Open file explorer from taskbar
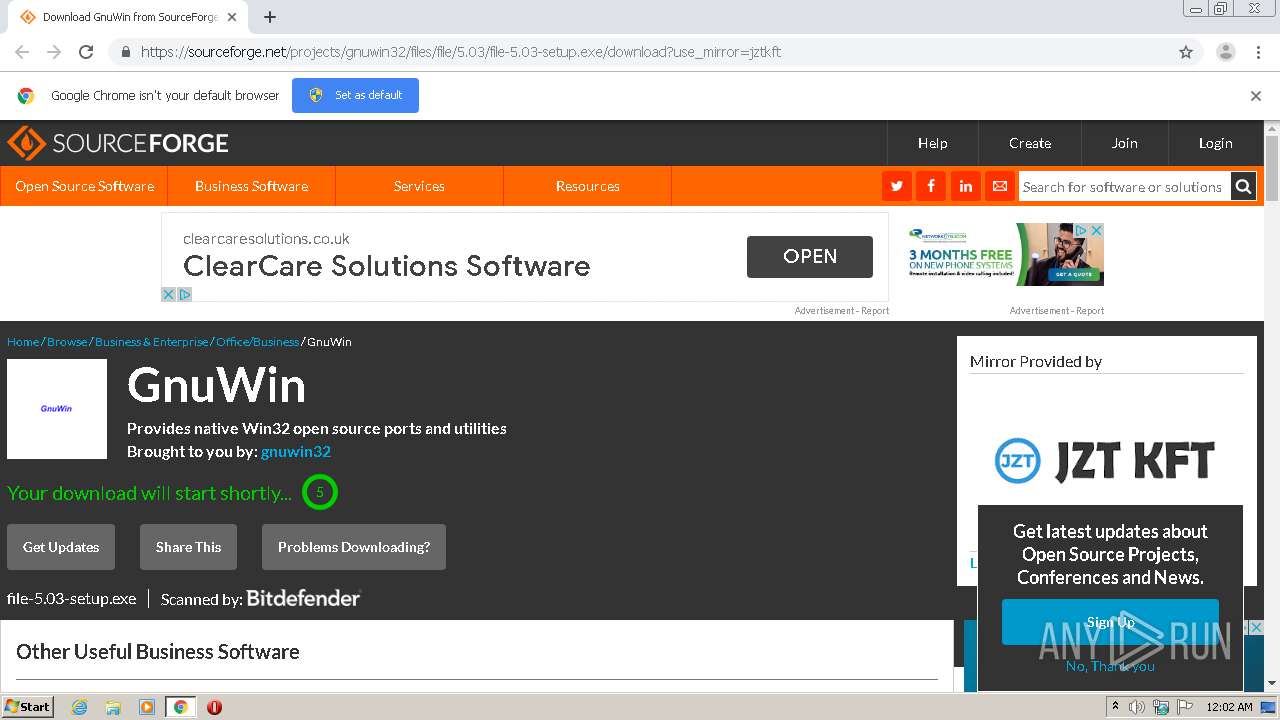1280x720 pixels. pyautogui.click(x=113, y=707)
